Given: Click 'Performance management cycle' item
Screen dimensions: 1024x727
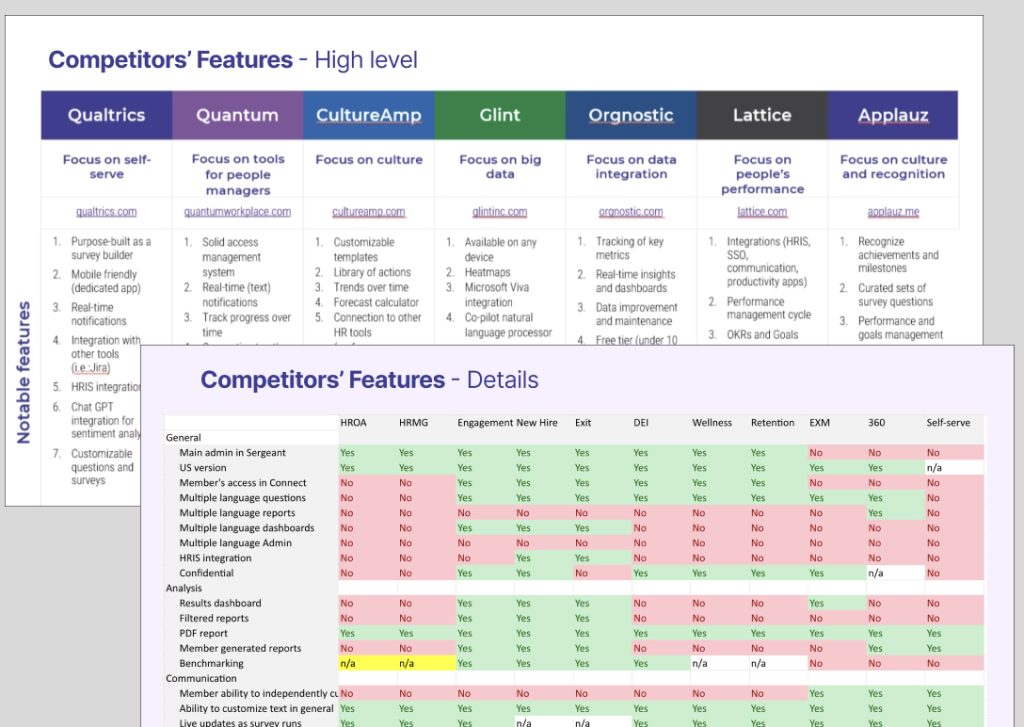Looking at the screenshot, I should coord(769,308).
